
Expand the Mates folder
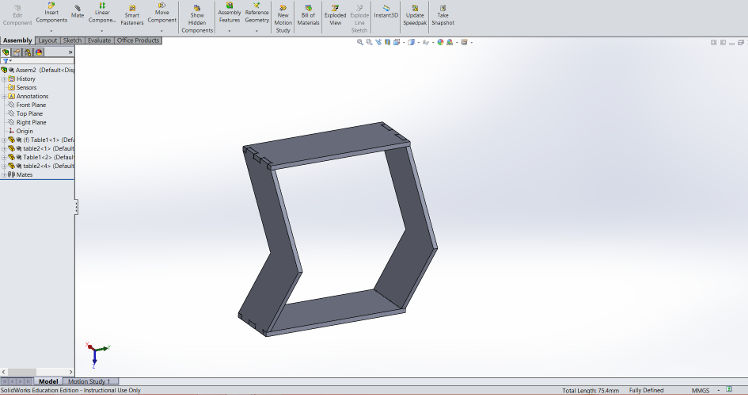4,175
